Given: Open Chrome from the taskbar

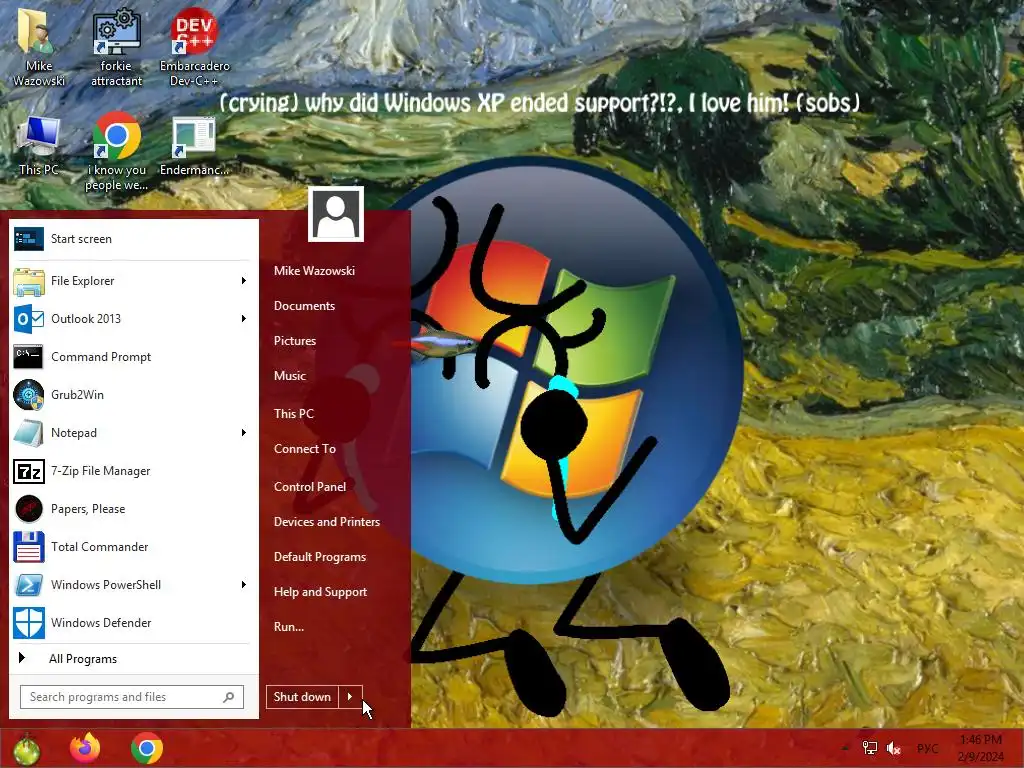Looking at the screenshot, I should 147,748.
